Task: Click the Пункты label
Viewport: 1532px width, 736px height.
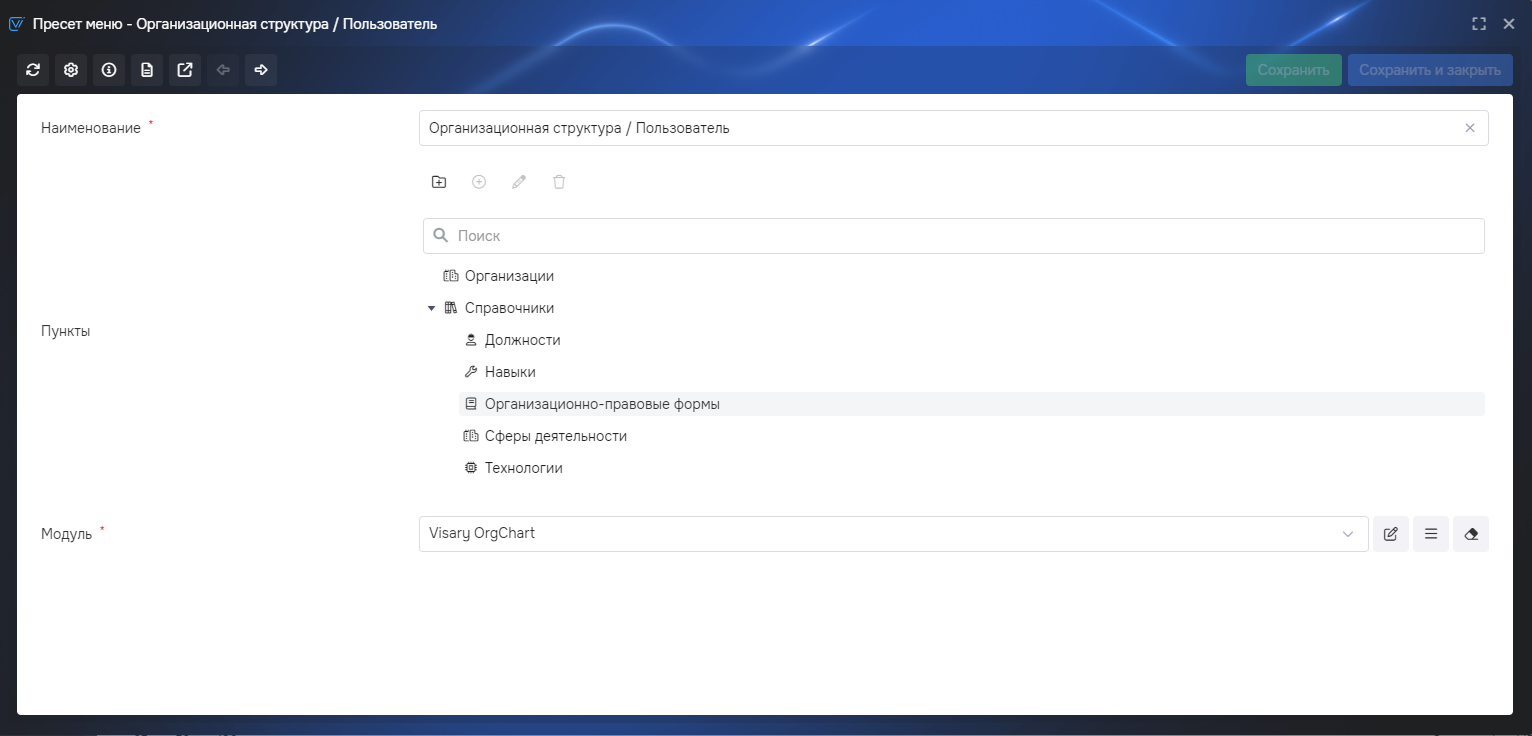Action: pyautogui.click(x=66, y=331)
